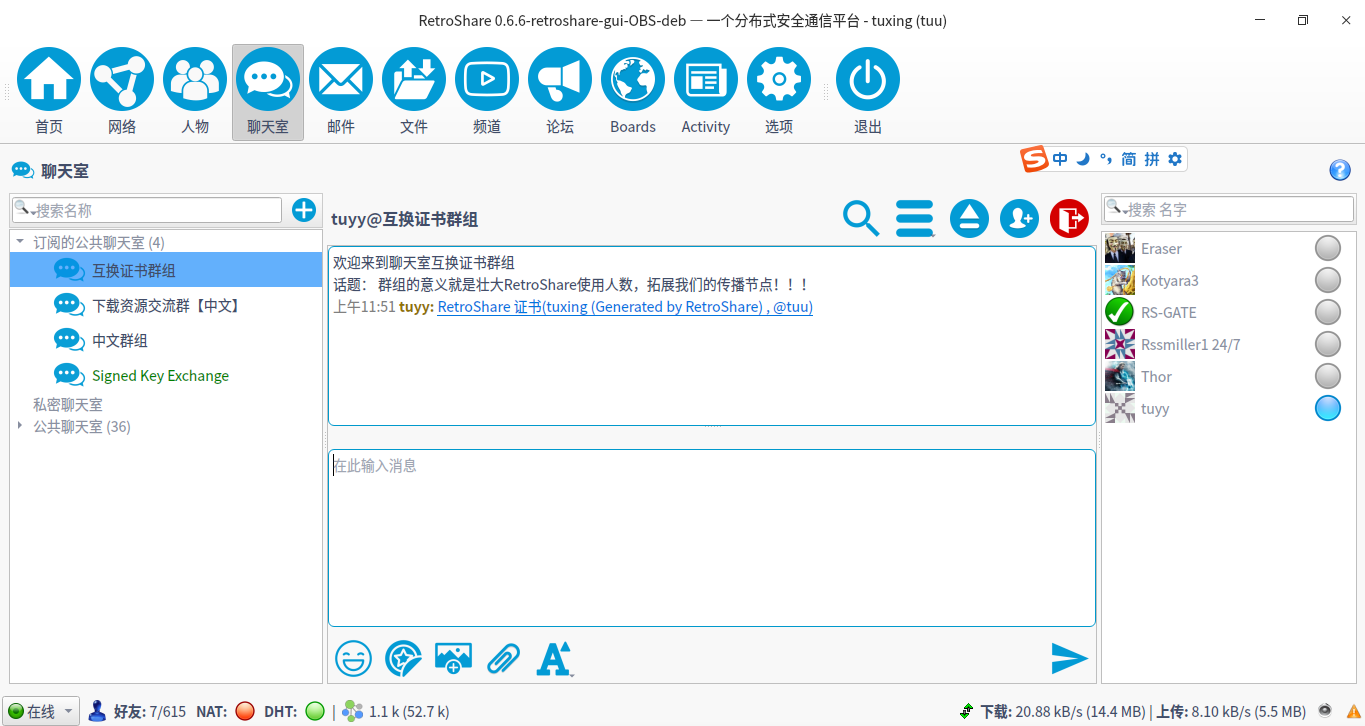
Task: Click the 下载 download rate in status bar
Action: pyautogui.click(x=1062, y=712)
